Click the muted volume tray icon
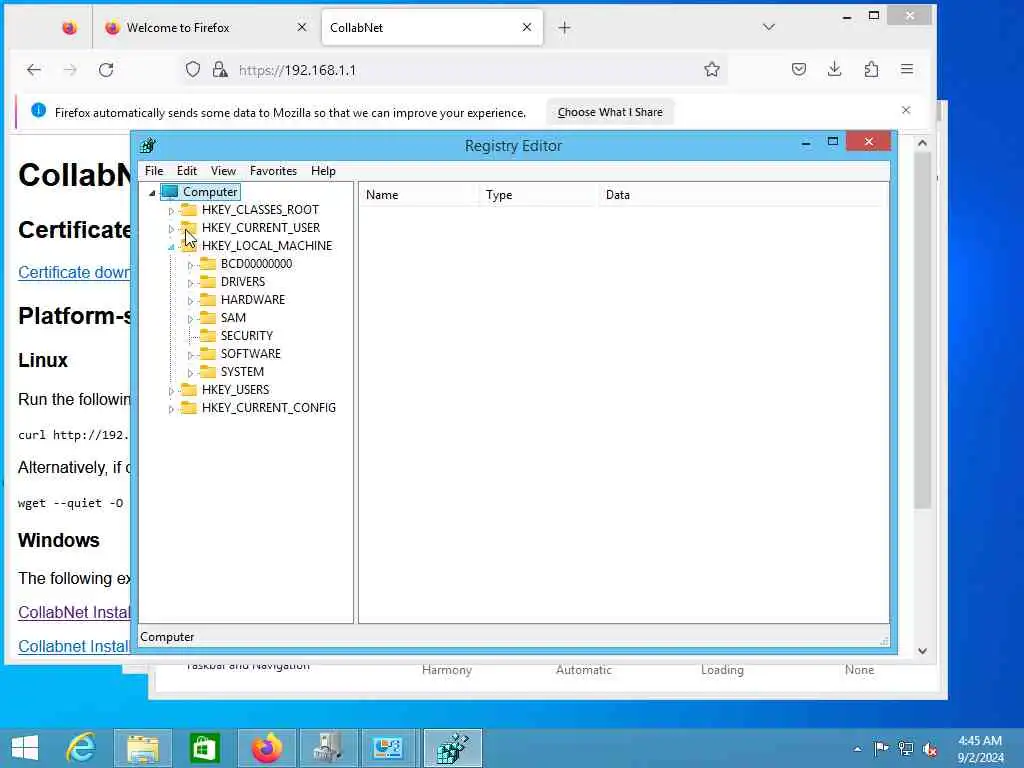Image resolution: width=1024 pixels, height=768 pixels. tap(930, 749)
